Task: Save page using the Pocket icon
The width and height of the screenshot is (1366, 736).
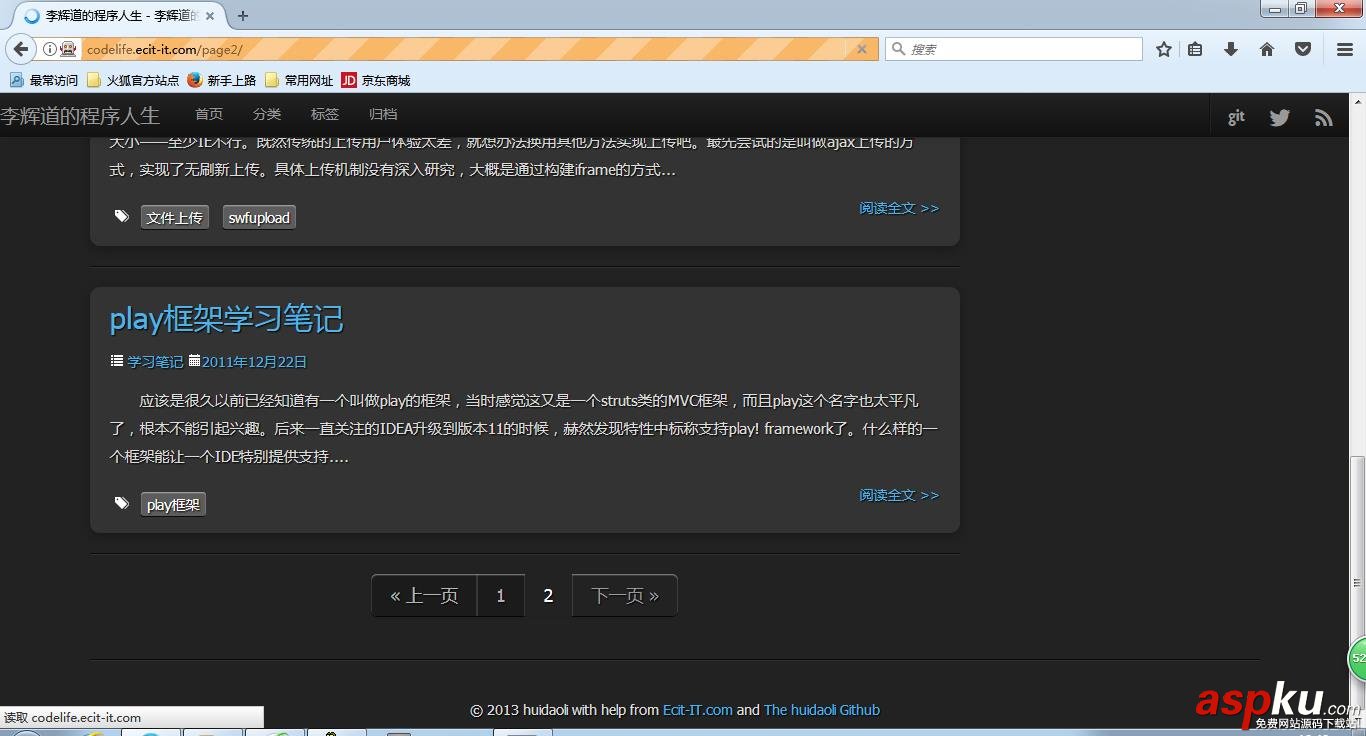Action: click(1302, 48)
